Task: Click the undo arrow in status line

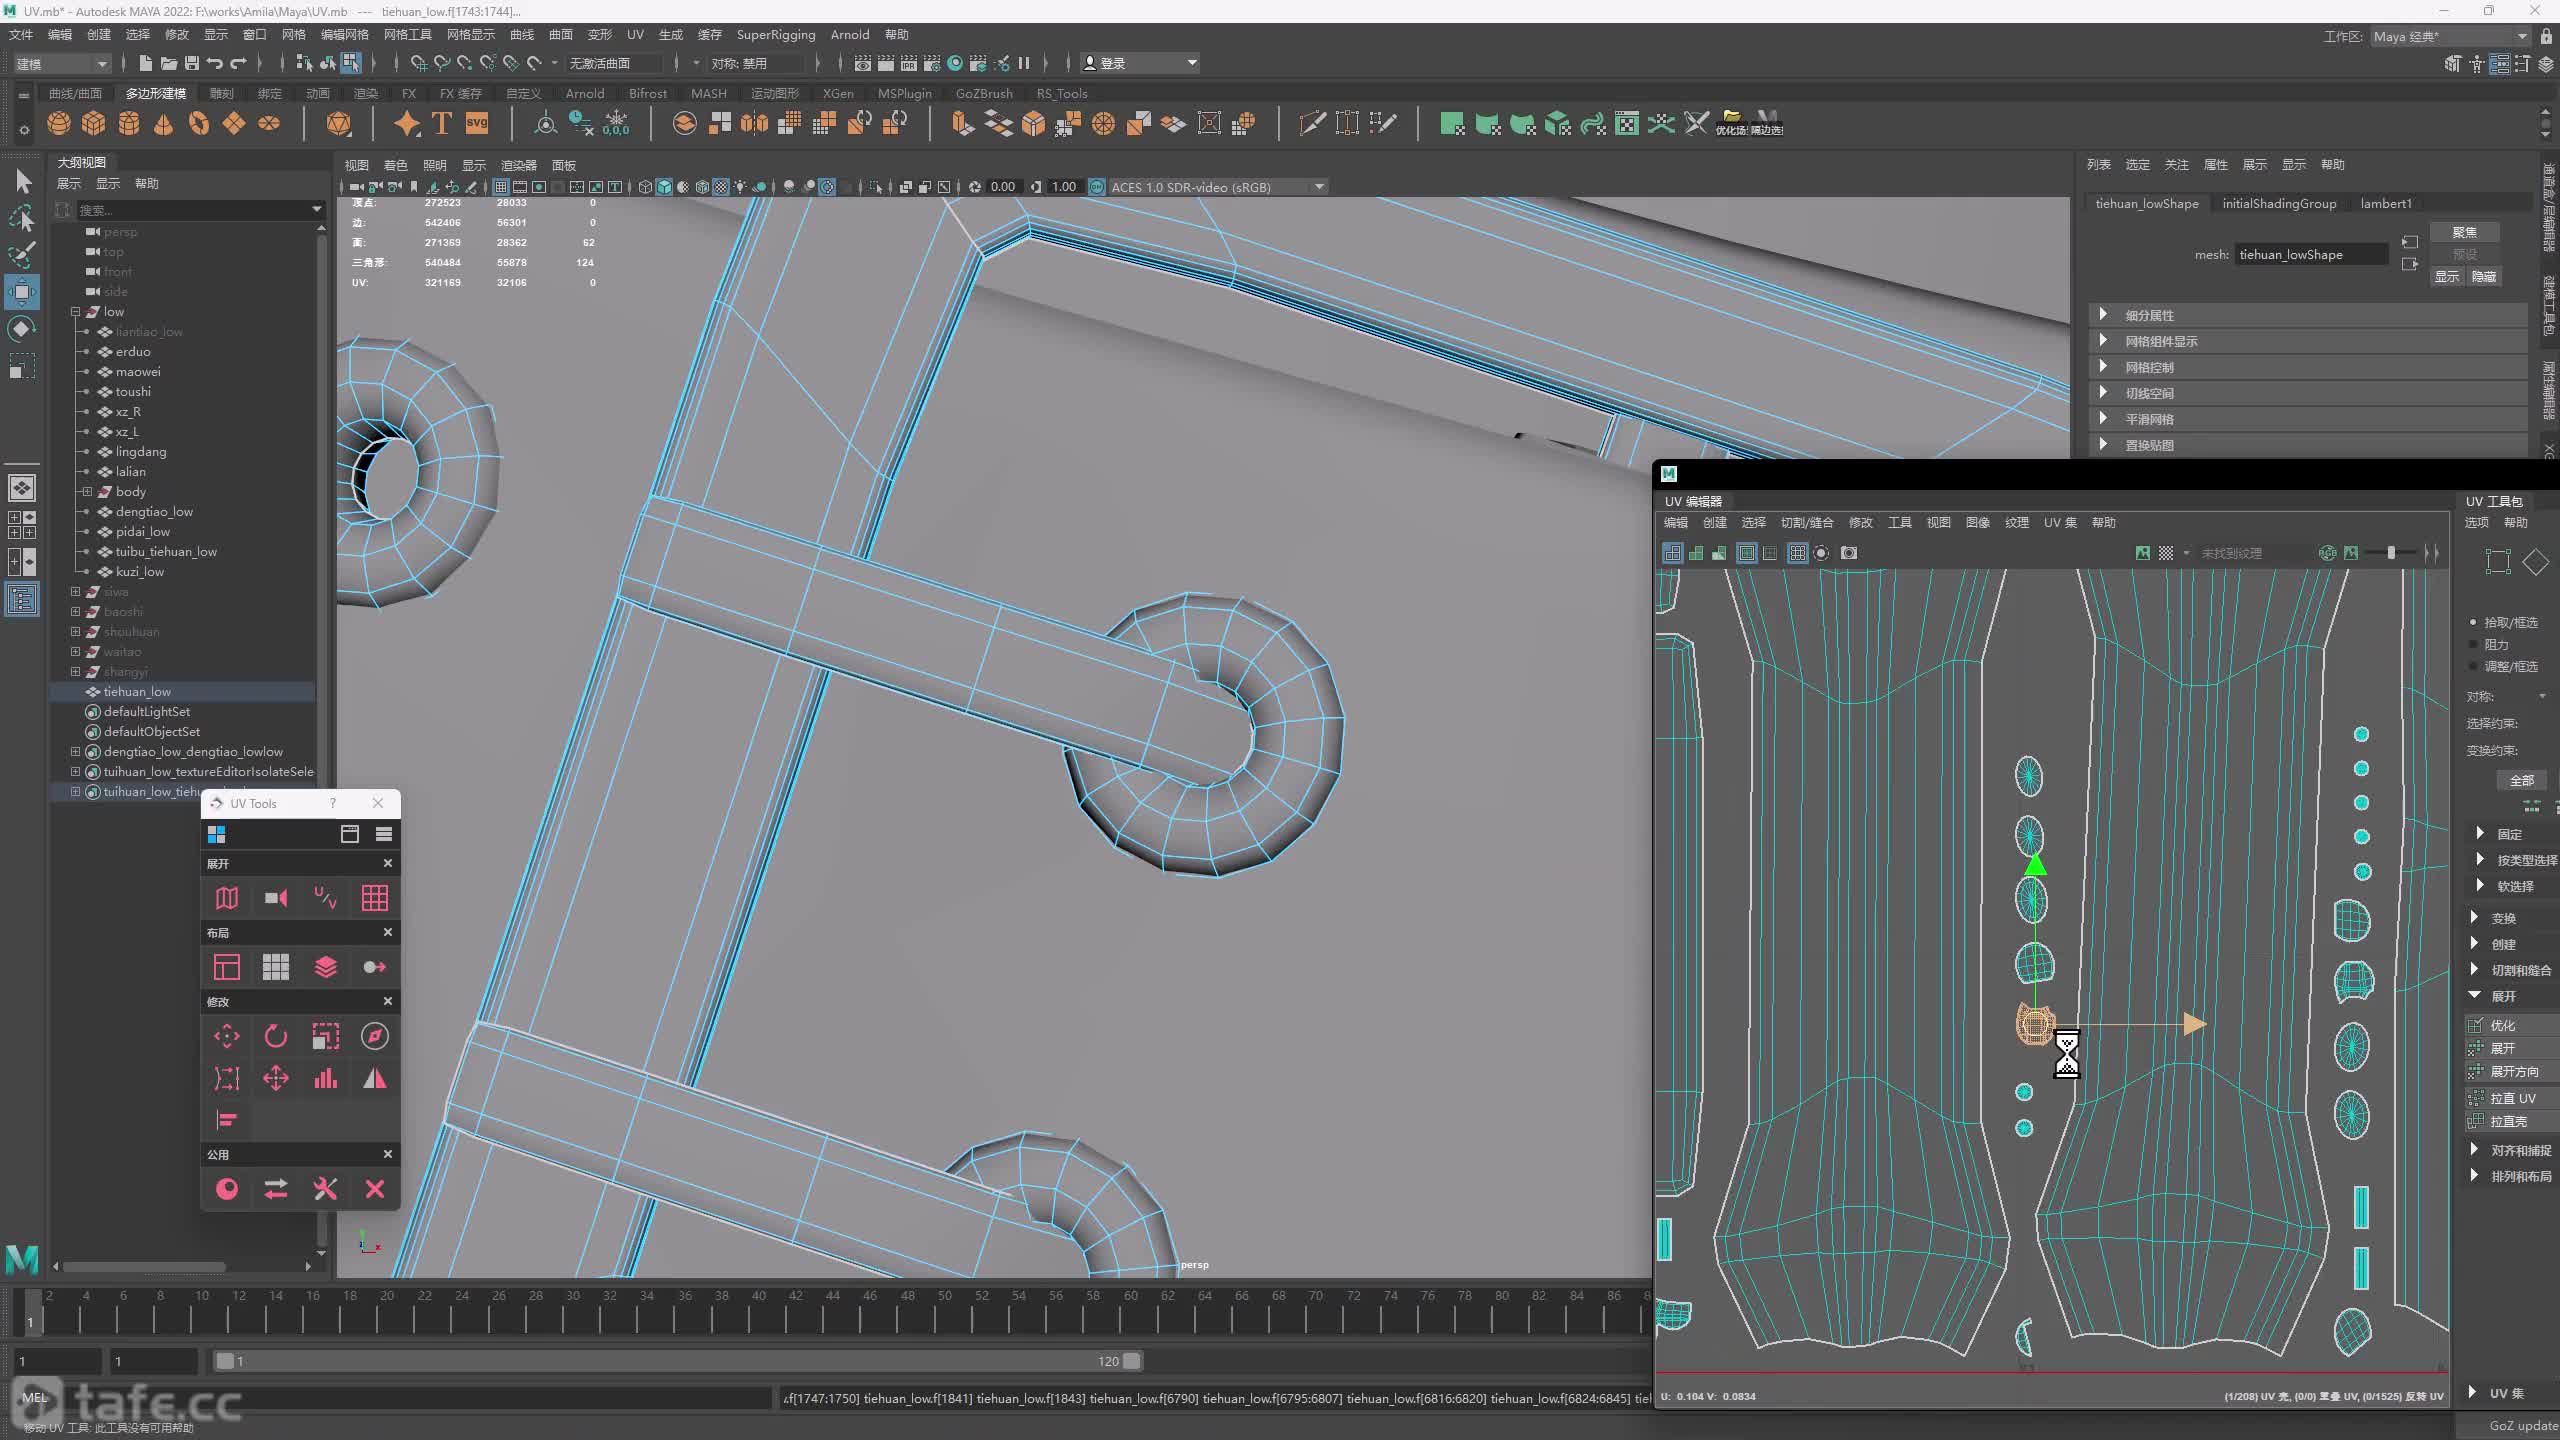Action: pos(215,63)
